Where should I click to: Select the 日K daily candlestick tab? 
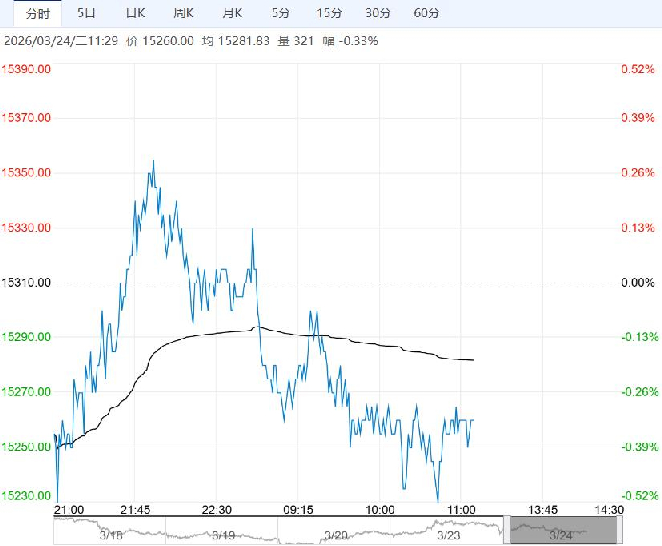[135, 13]
